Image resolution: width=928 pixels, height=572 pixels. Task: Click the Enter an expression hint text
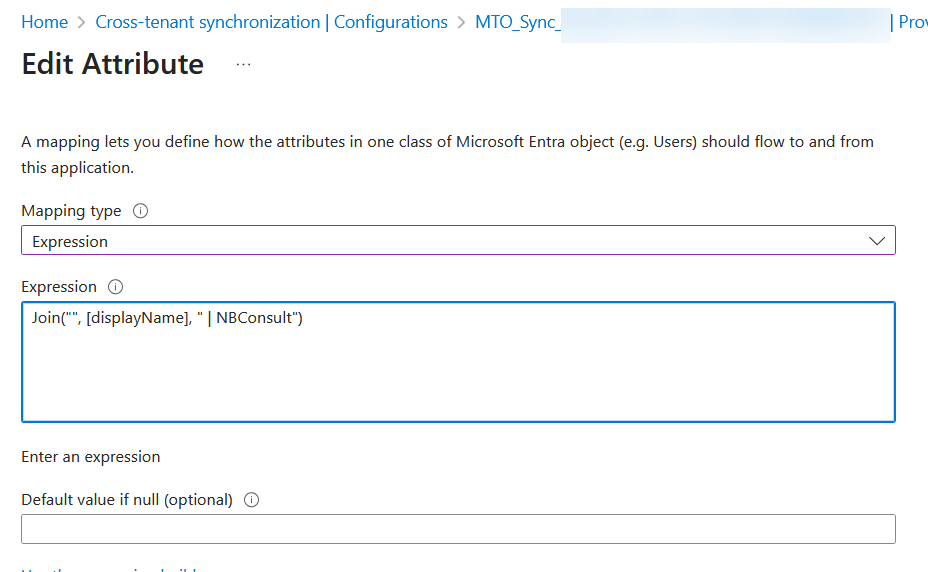pyautogui.click(x=91, y=457)
